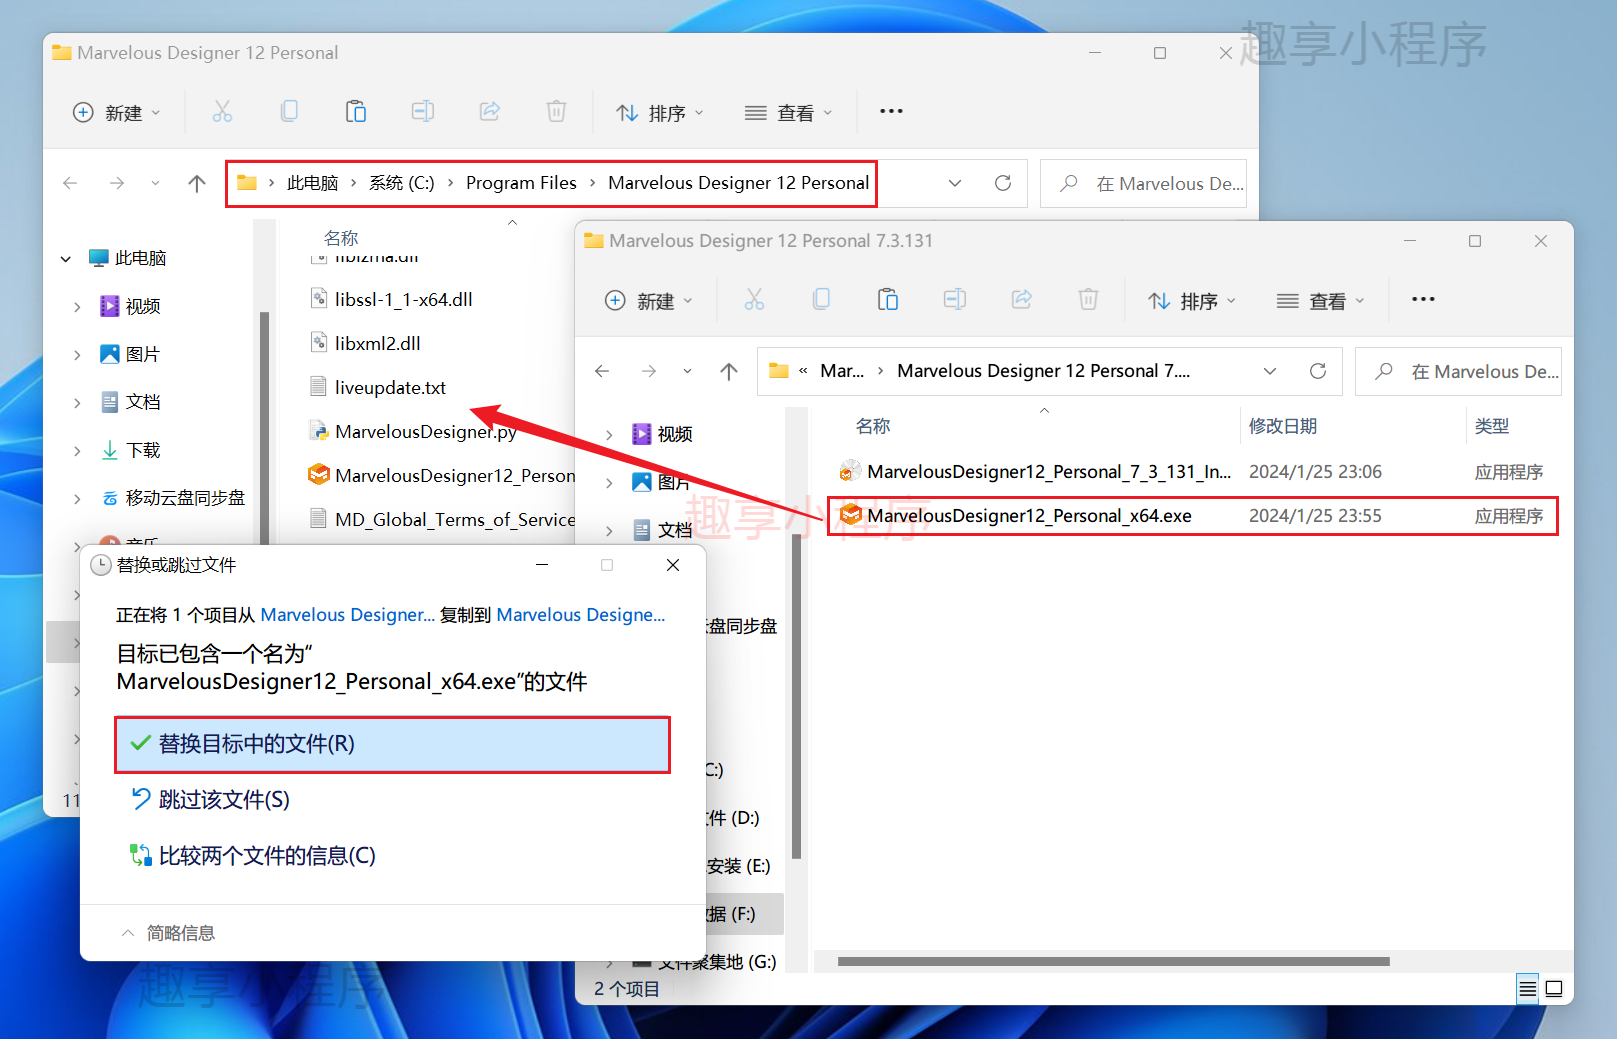Viewport: 1617px width, 1039px height.
Task: Select 移动云盘同步盘 in back window sidebar
Action: 173,498
